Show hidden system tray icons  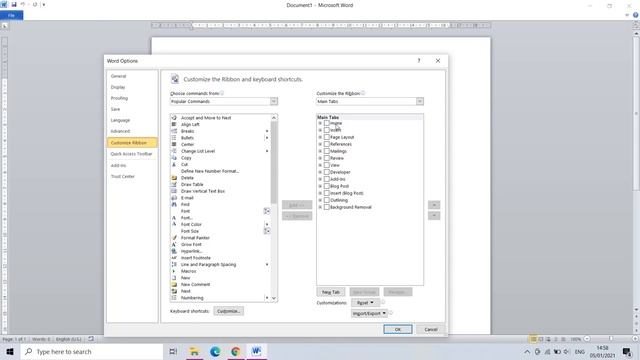[527, 351]
